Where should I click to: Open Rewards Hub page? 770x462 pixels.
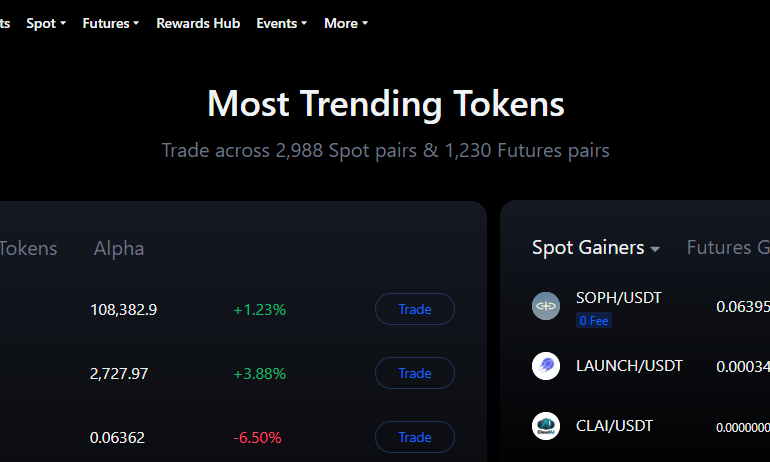pyautogui.click(x=198, y=24)
